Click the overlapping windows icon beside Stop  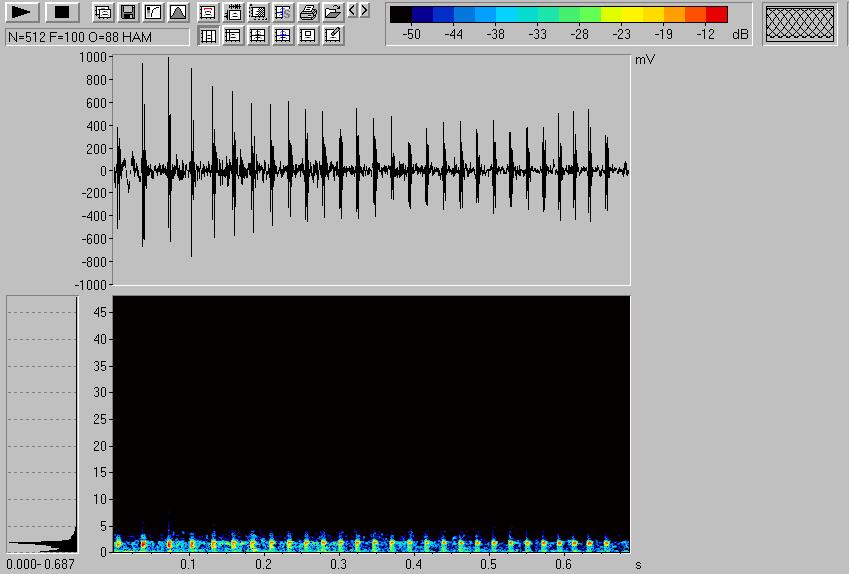coord(102,13)
